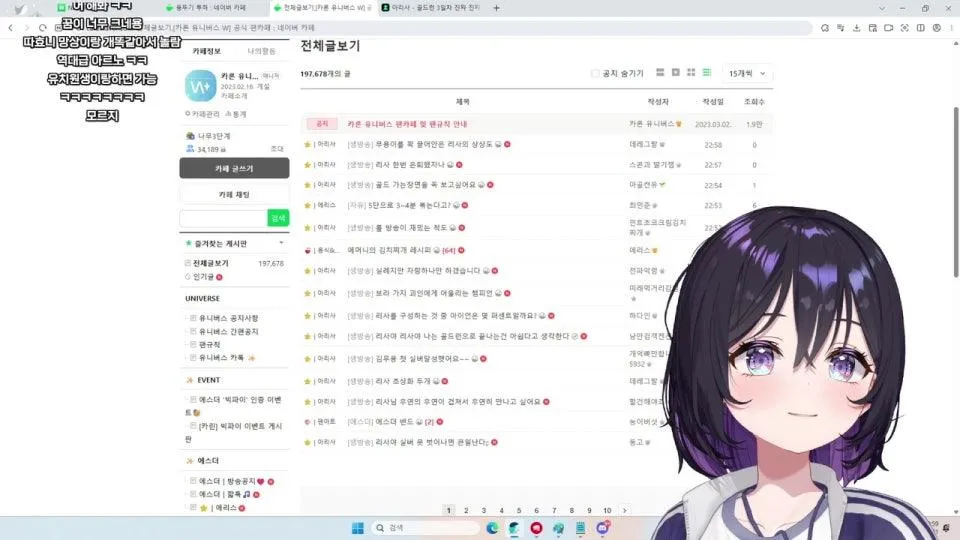
Task: Switch to the album grid view icon
Action: [x=691, y=73]
